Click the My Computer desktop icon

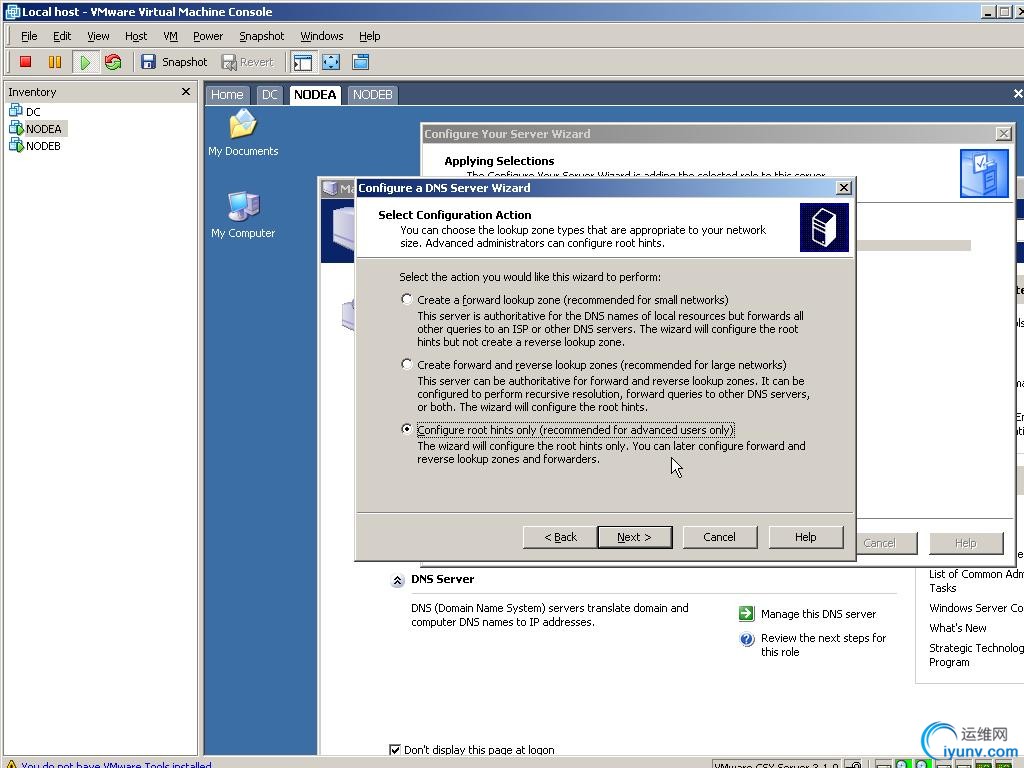point(243,215)
